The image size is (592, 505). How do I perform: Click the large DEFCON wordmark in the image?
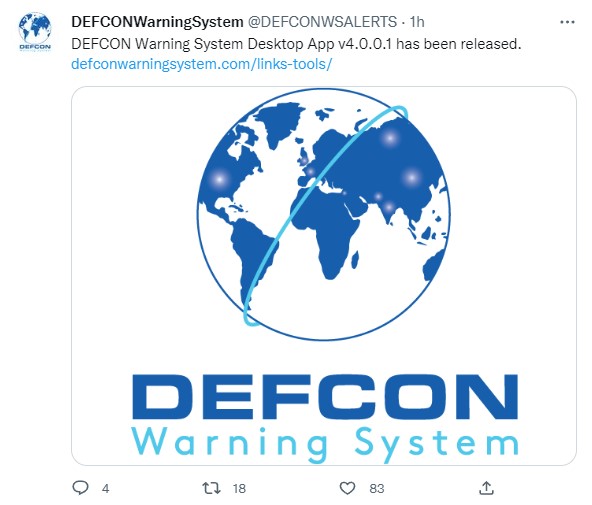click(325, 397)
